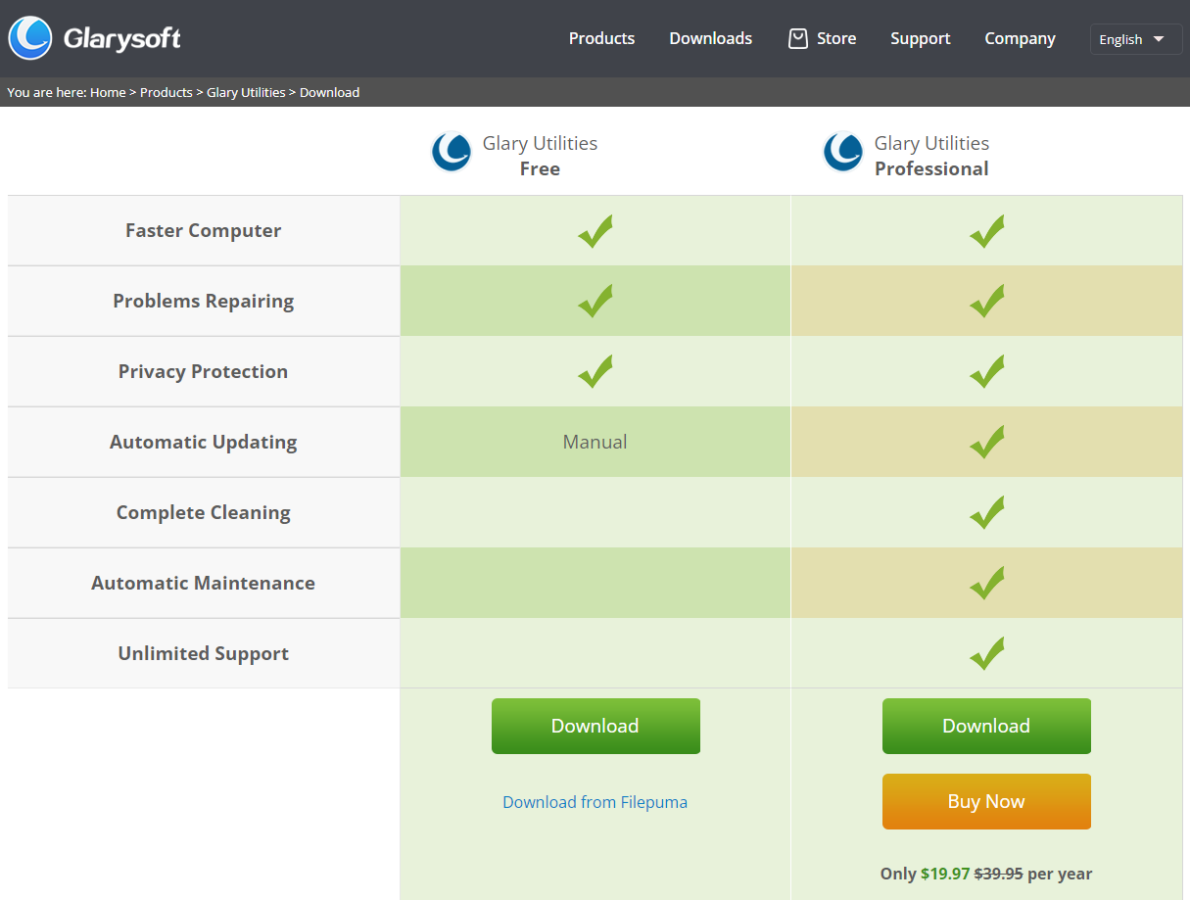Open the English language dropdown
Image resolution: width=1190 pixels, height=900 pixels.
click(x=1135, y=39)
